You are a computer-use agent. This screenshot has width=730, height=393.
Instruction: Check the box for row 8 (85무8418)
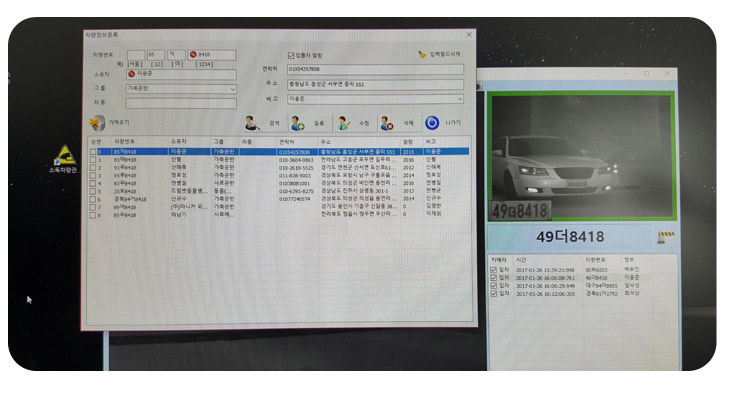[x=93, y=215]
